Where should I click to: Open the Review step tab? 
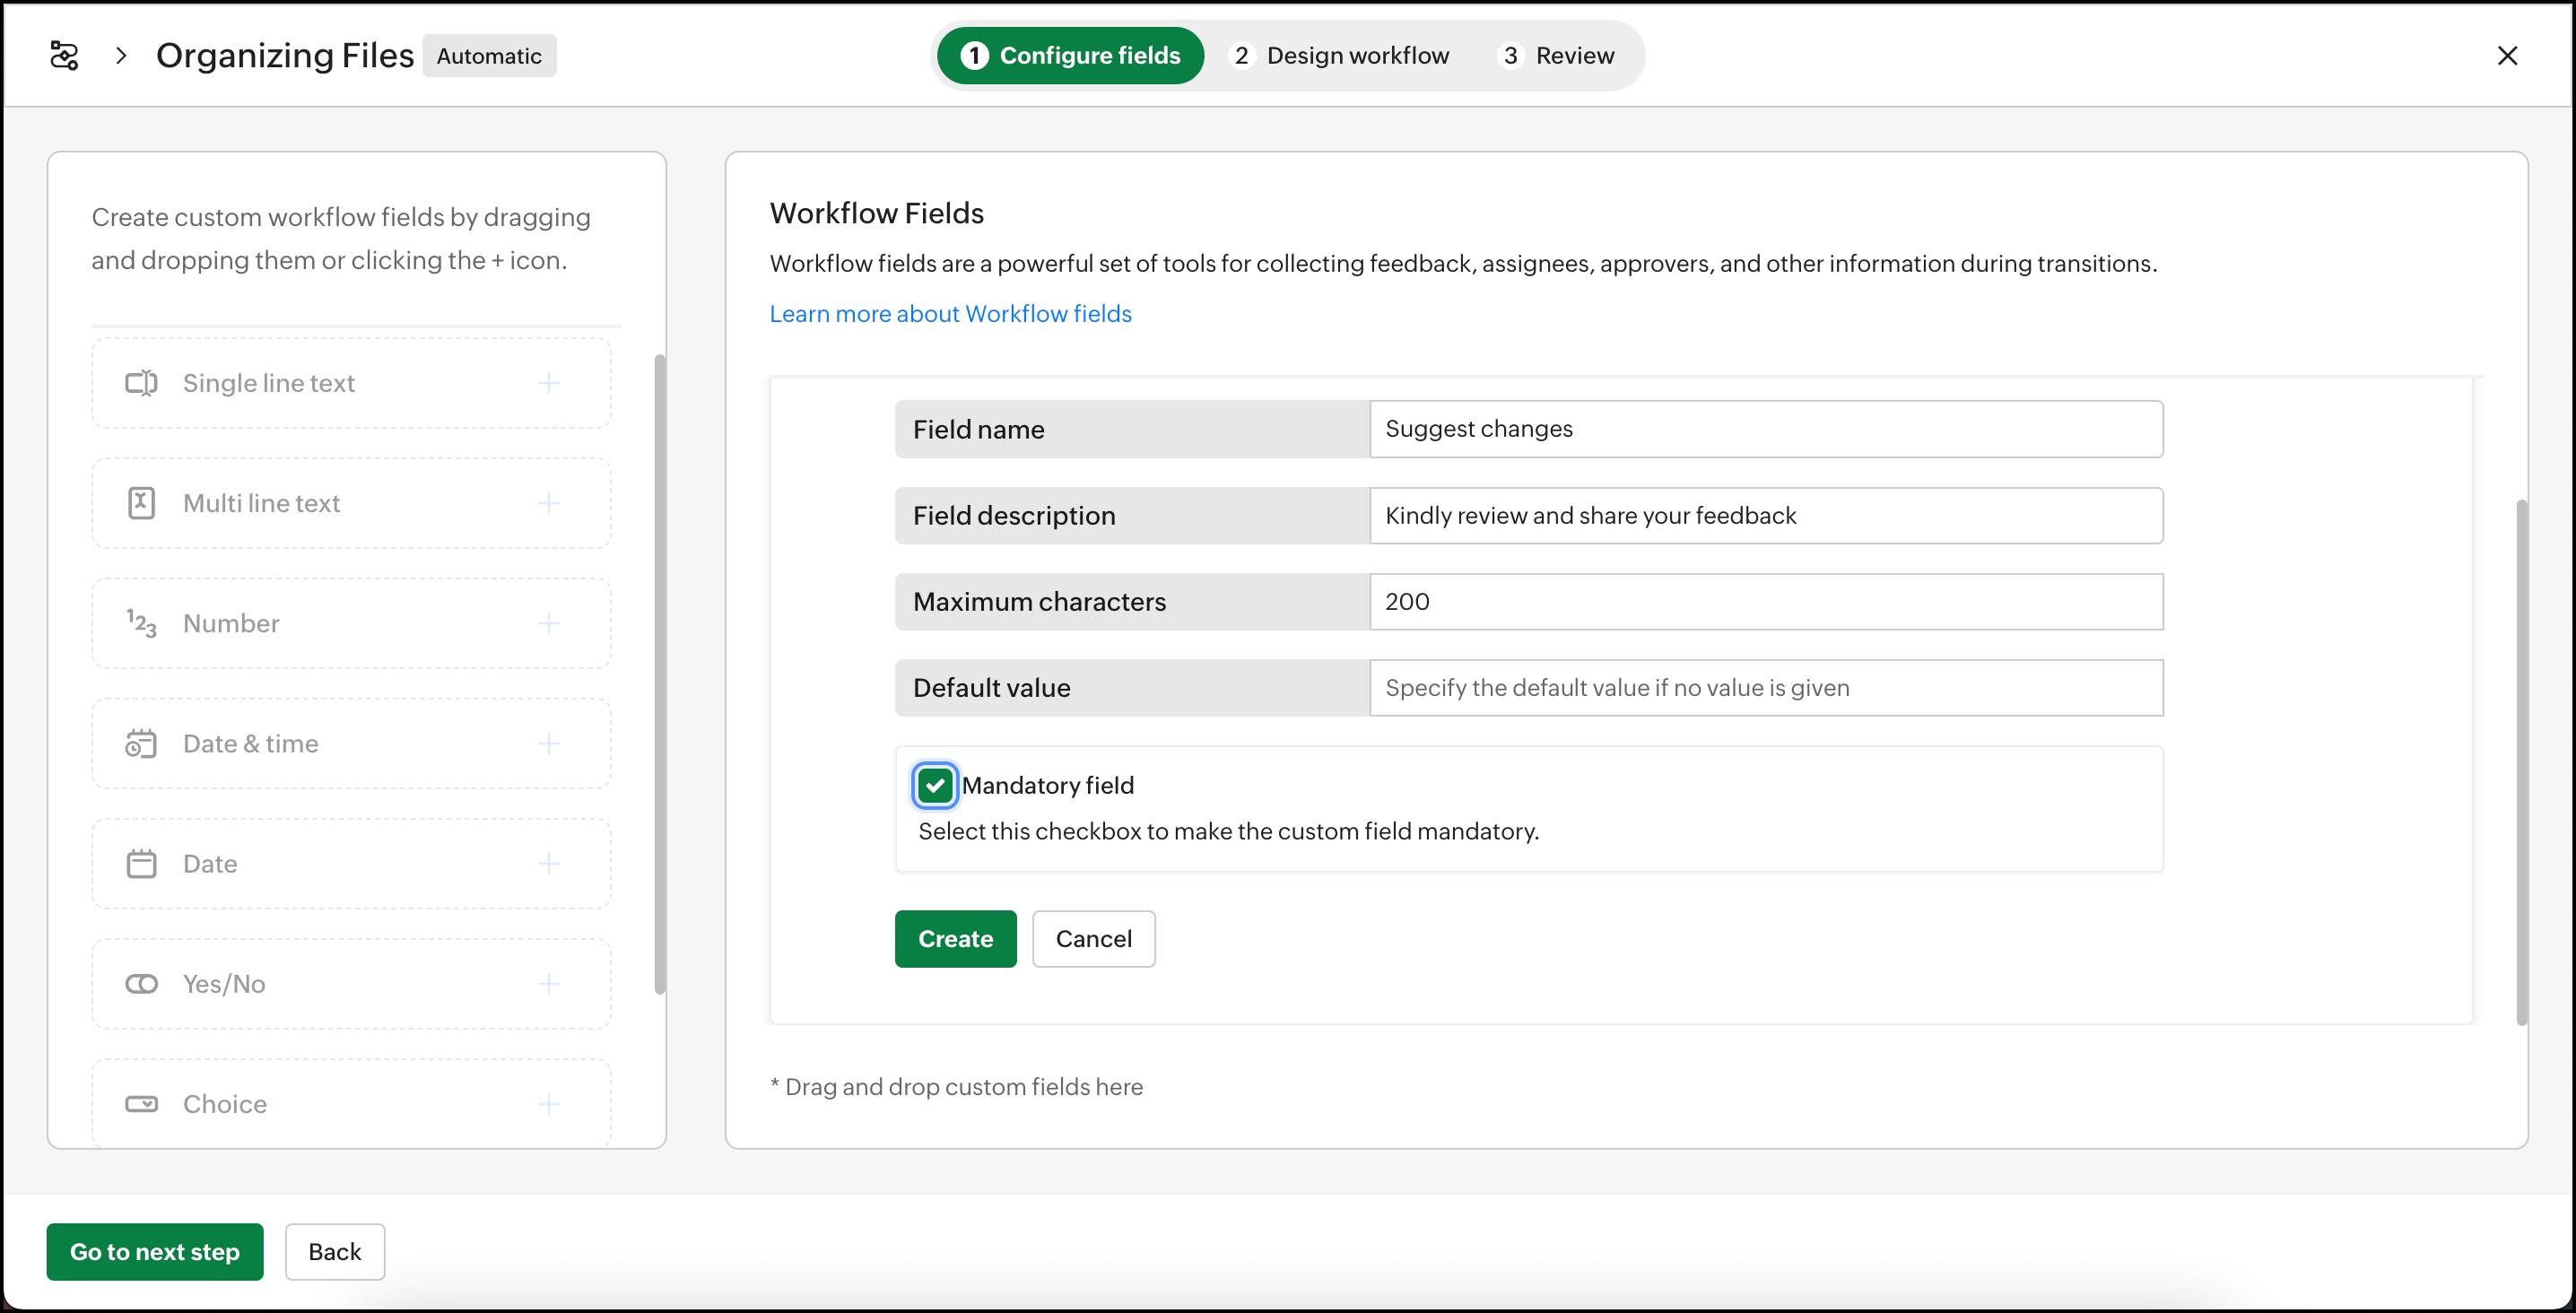click(1558, 55)
